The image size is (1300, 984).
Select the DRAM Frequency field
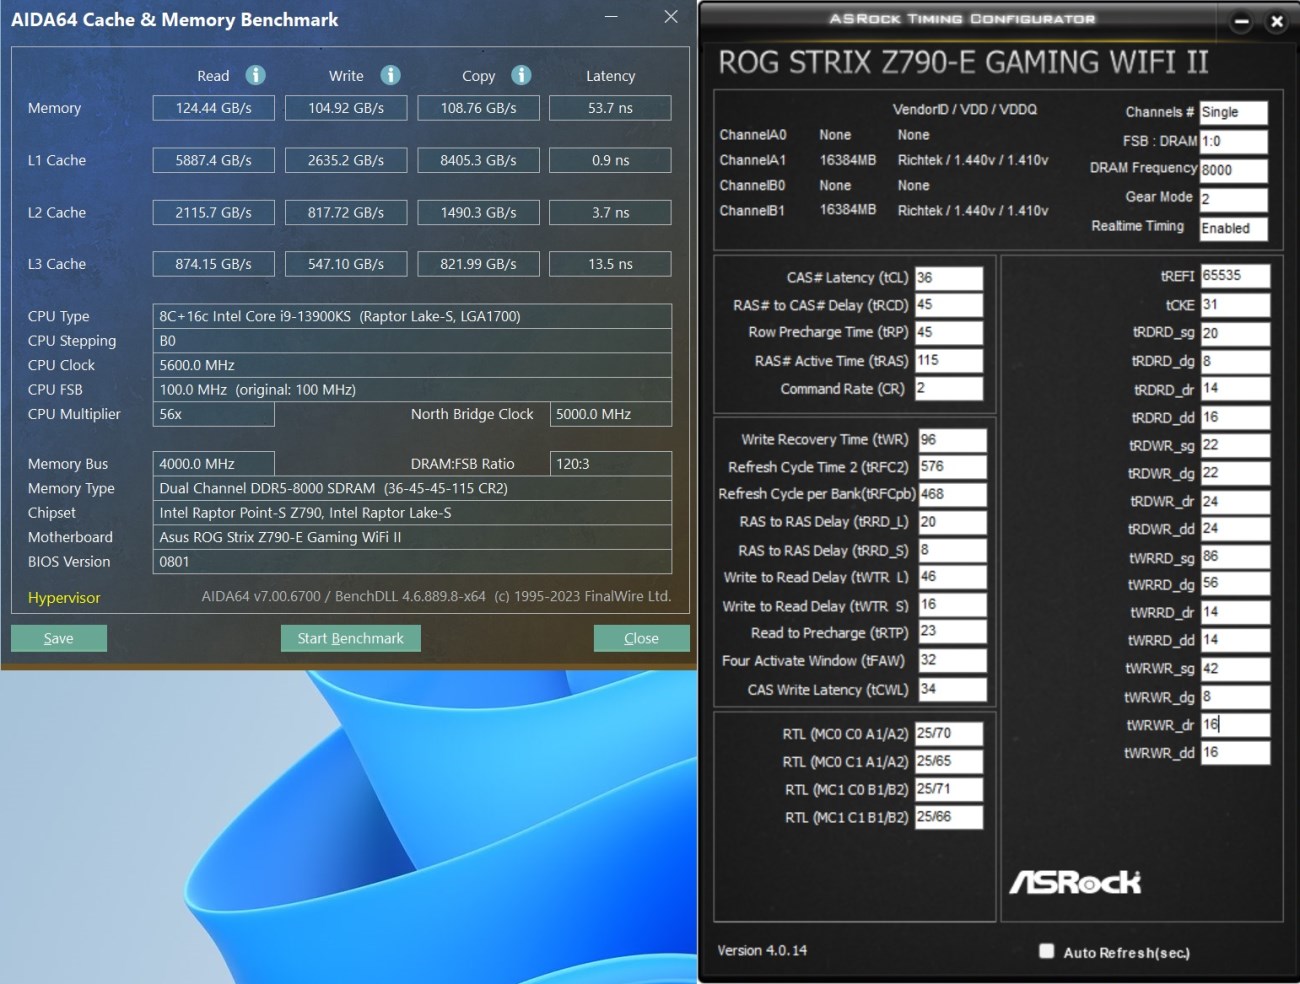point(1233,170)
